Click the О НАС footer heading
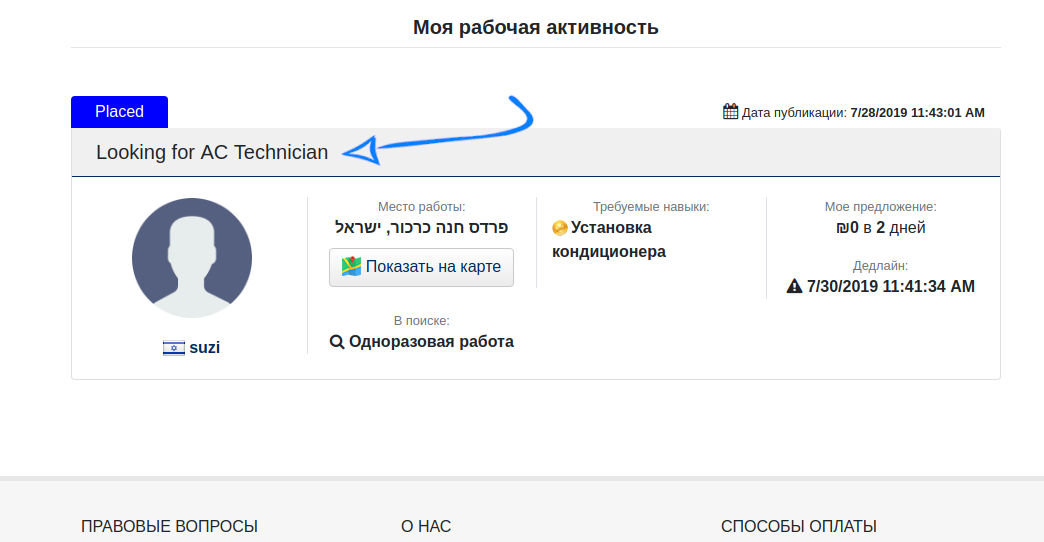Viewport: 1044px width, 542px height. click(x=426, y=526)
